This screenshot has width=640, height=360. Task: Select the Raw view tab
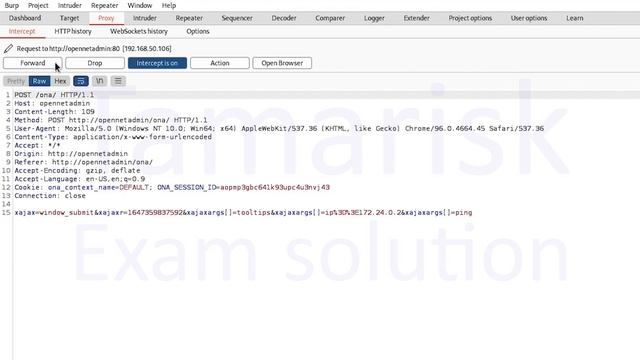click(39, 81)
